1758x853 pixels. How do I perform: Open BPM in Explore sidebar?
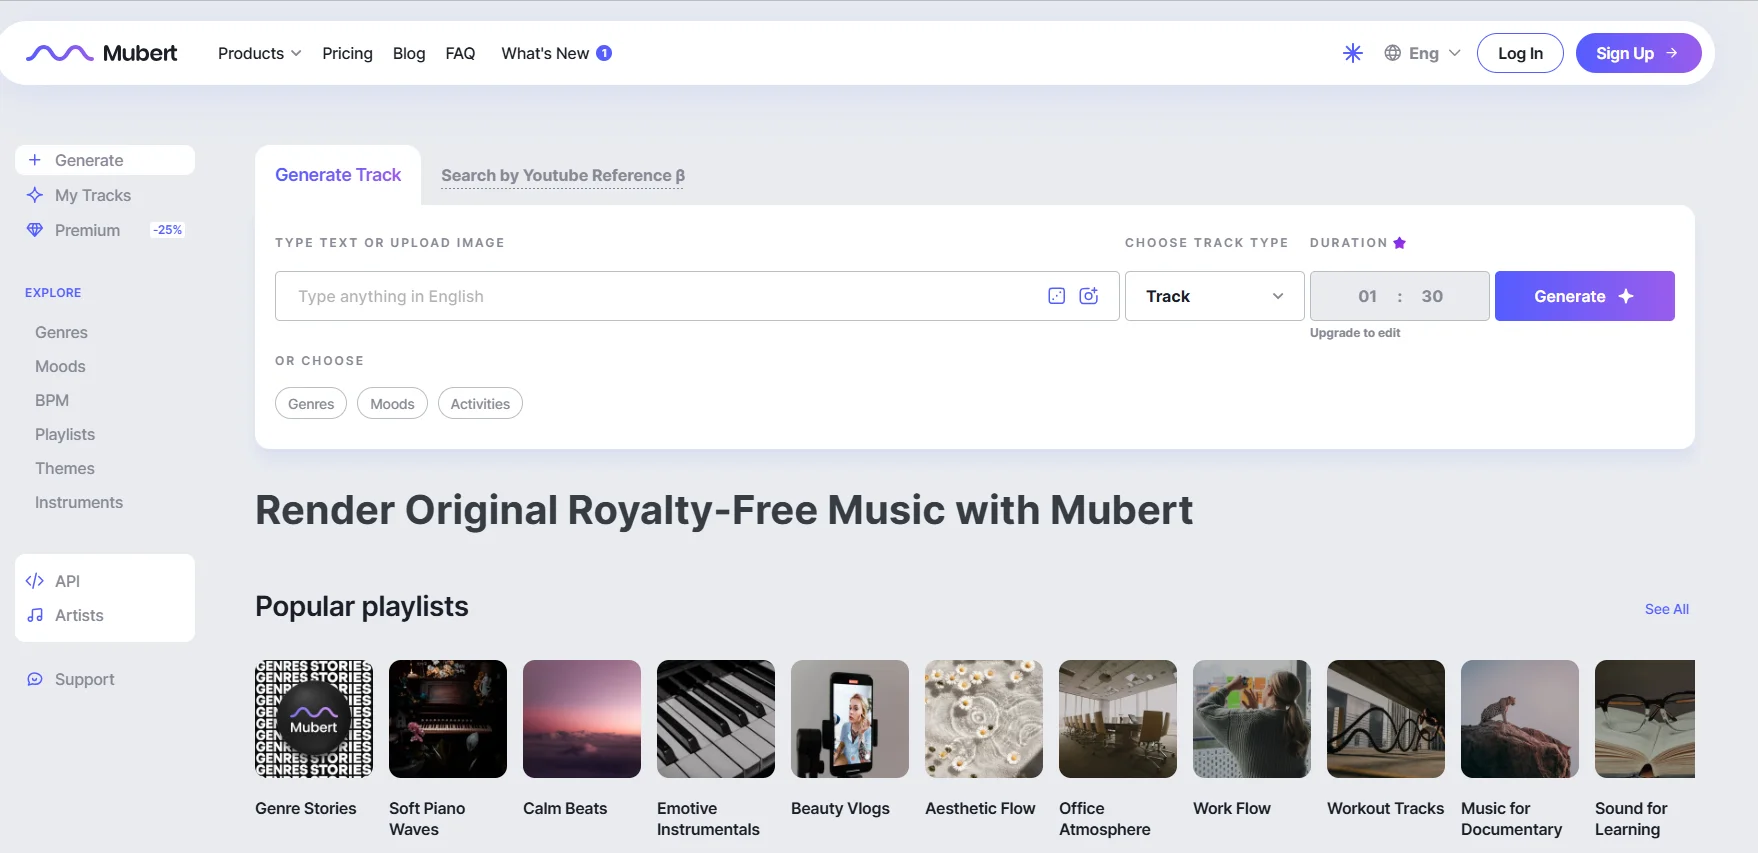(52, 400)
